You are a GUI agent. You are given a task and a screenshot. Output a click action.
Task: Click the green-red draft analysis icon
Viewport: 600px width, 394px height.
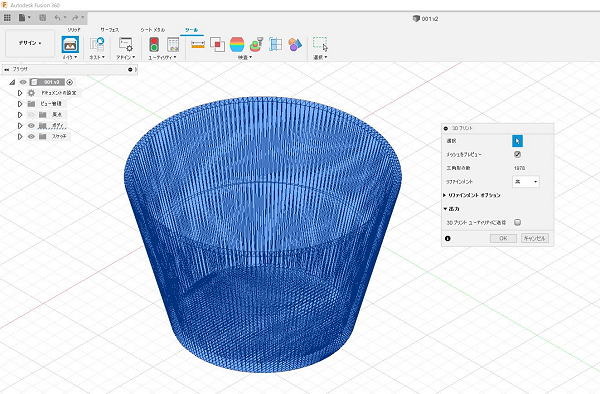[256, 44]
